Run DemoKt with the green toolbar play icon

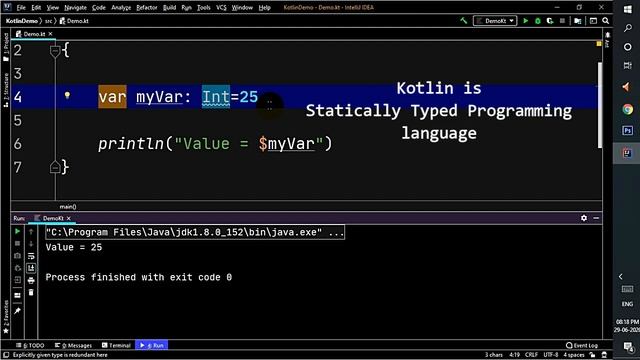point(525,21)
